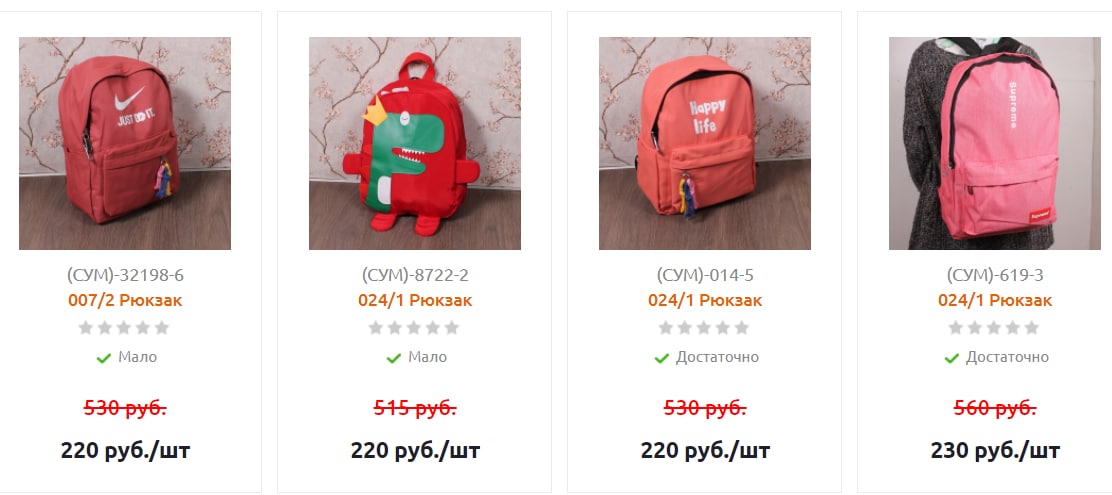Viewport: 1112px width, 495px height.
Task: Open the 024/1 Рюкзак link under (СУМ)-619-3
Action: coord(995,301)
